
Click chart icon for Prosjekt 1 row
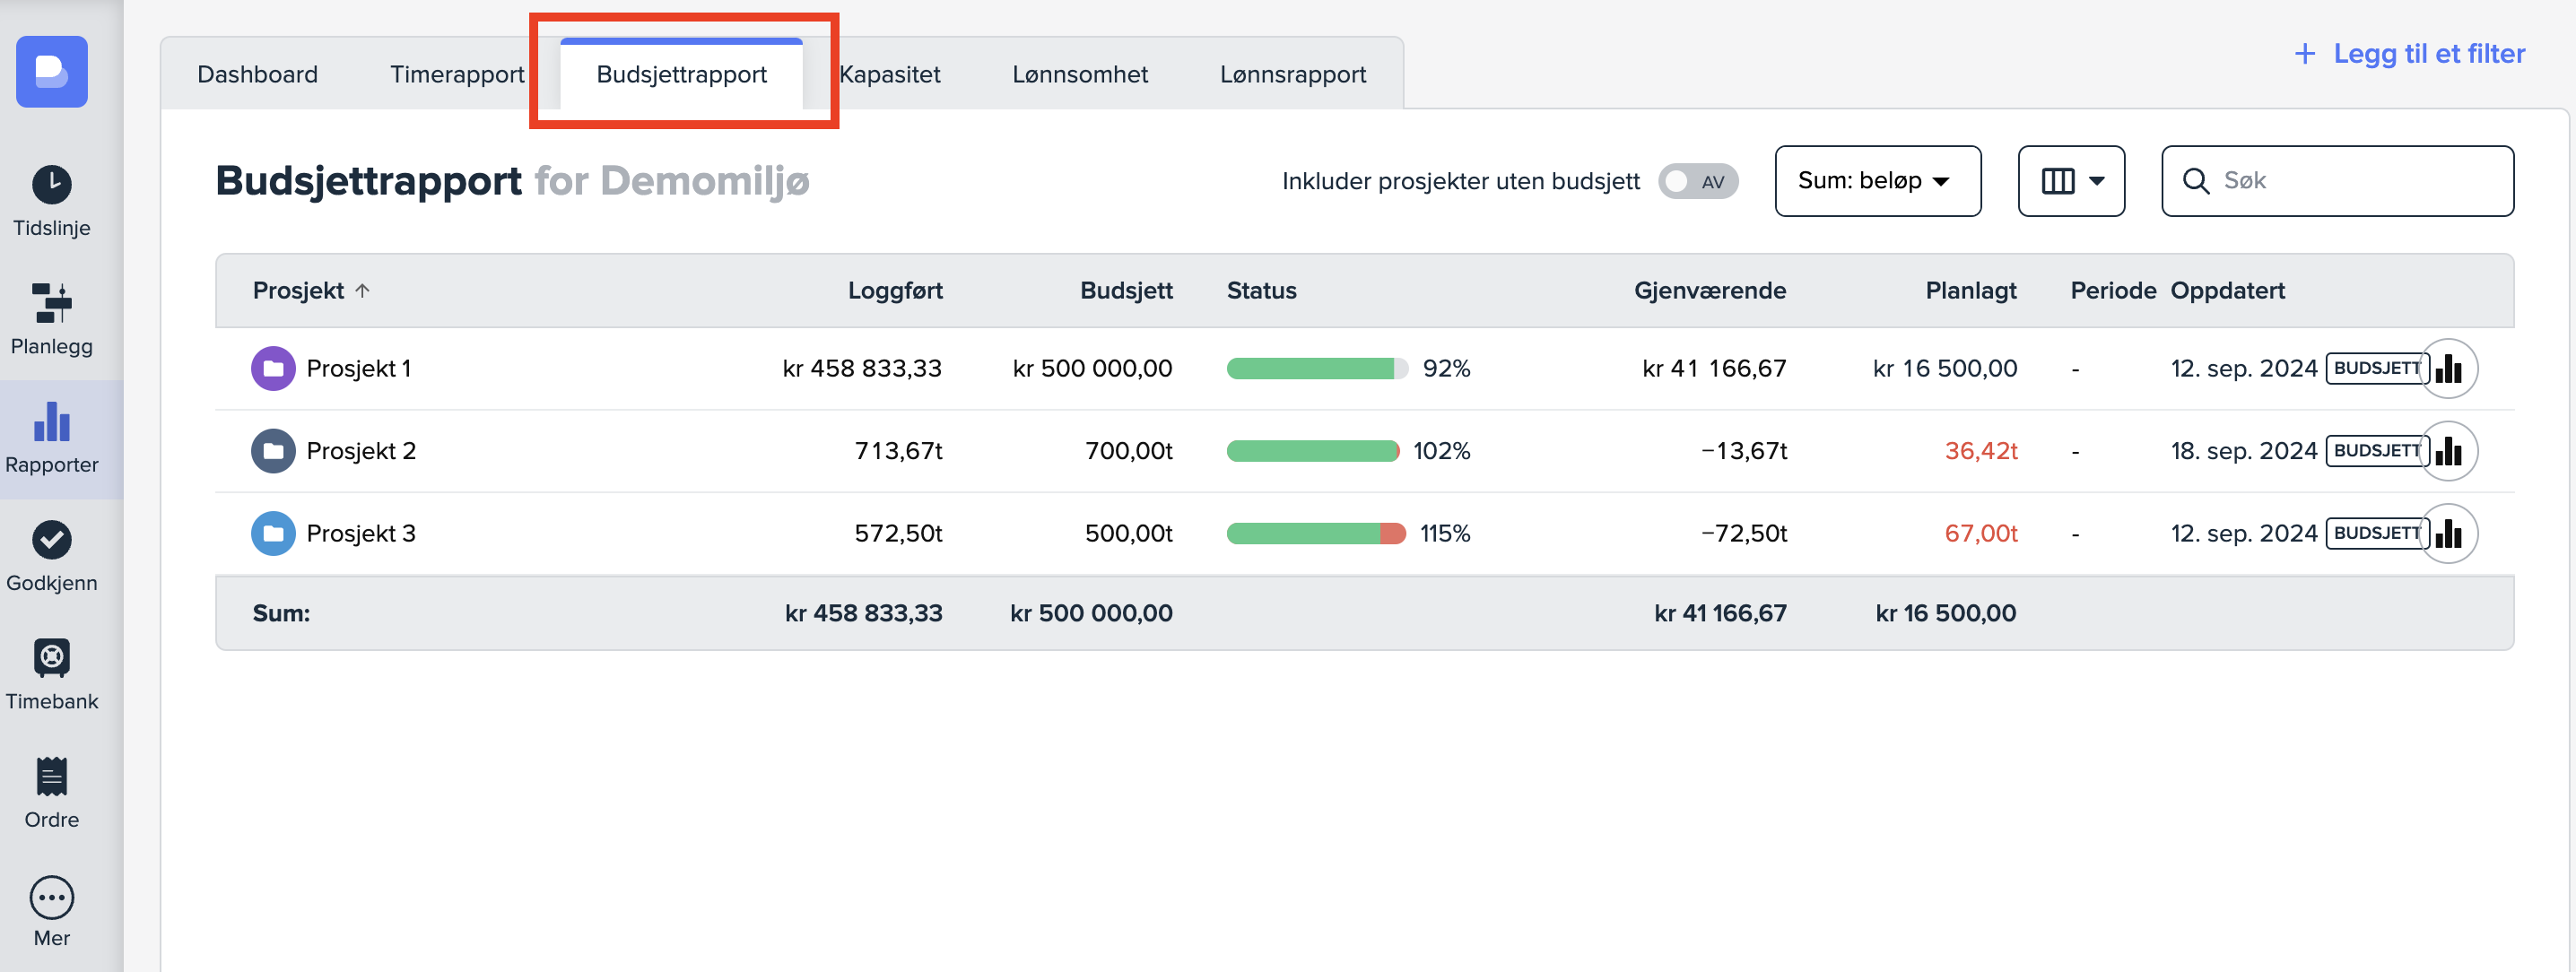[x=2448, y=369]
